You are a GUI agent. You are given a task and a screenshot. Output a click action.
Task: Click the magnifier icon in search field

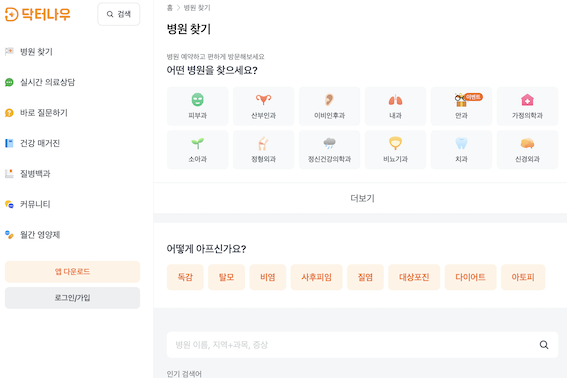pyautogui.click(x=544, y=345)
